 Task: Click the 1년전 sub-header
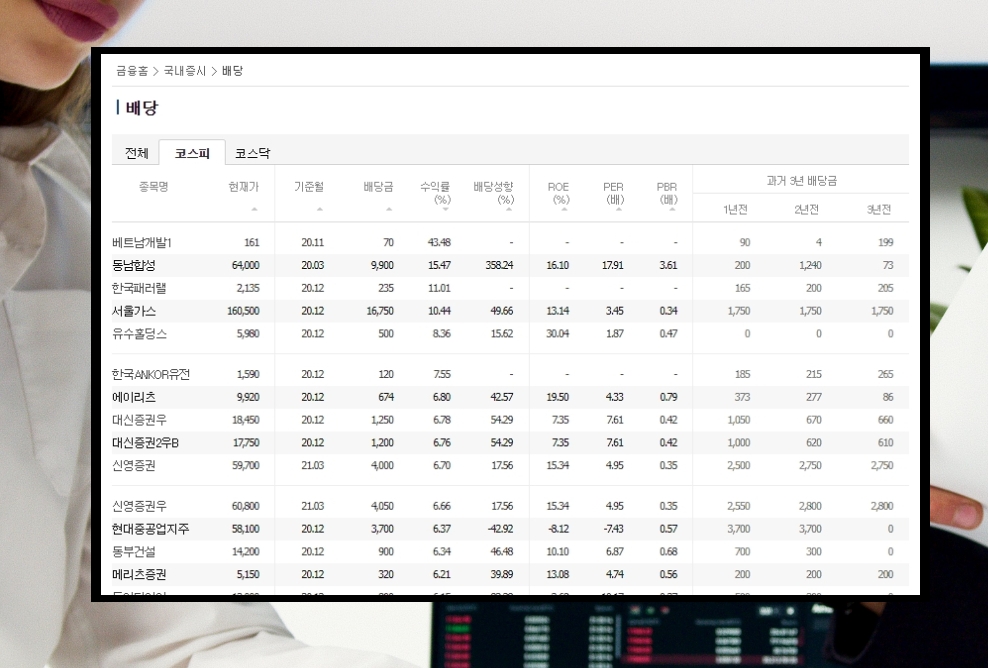click(735, 209)
